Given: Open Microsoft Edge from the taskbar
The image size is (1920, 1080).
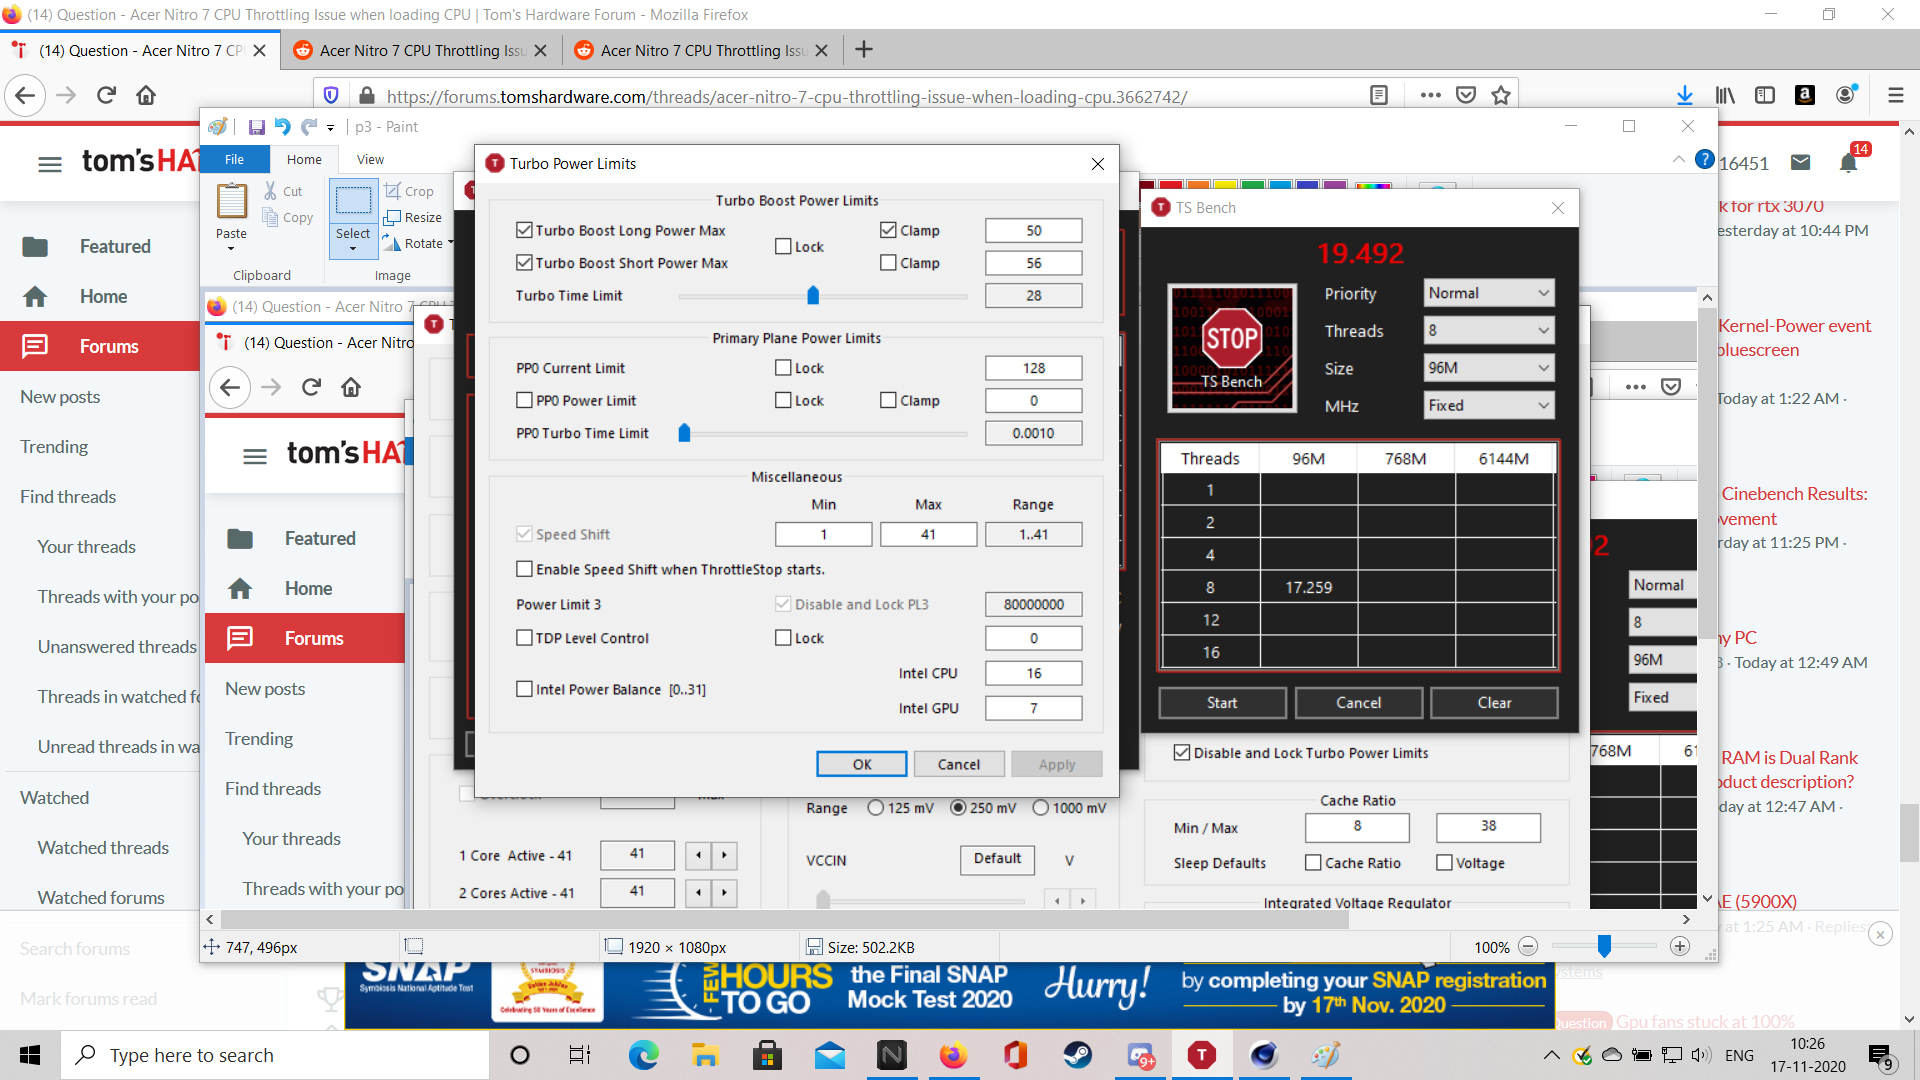Looking at the screenshot, I should coord(643,1055).
